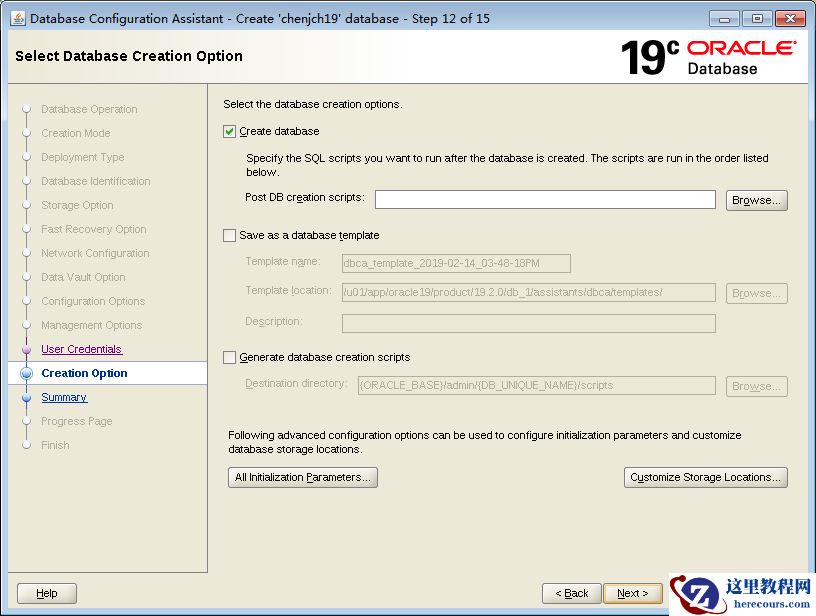Click the Template location field
This screenshot has width=816, height=616.
(x=529, y=292)
